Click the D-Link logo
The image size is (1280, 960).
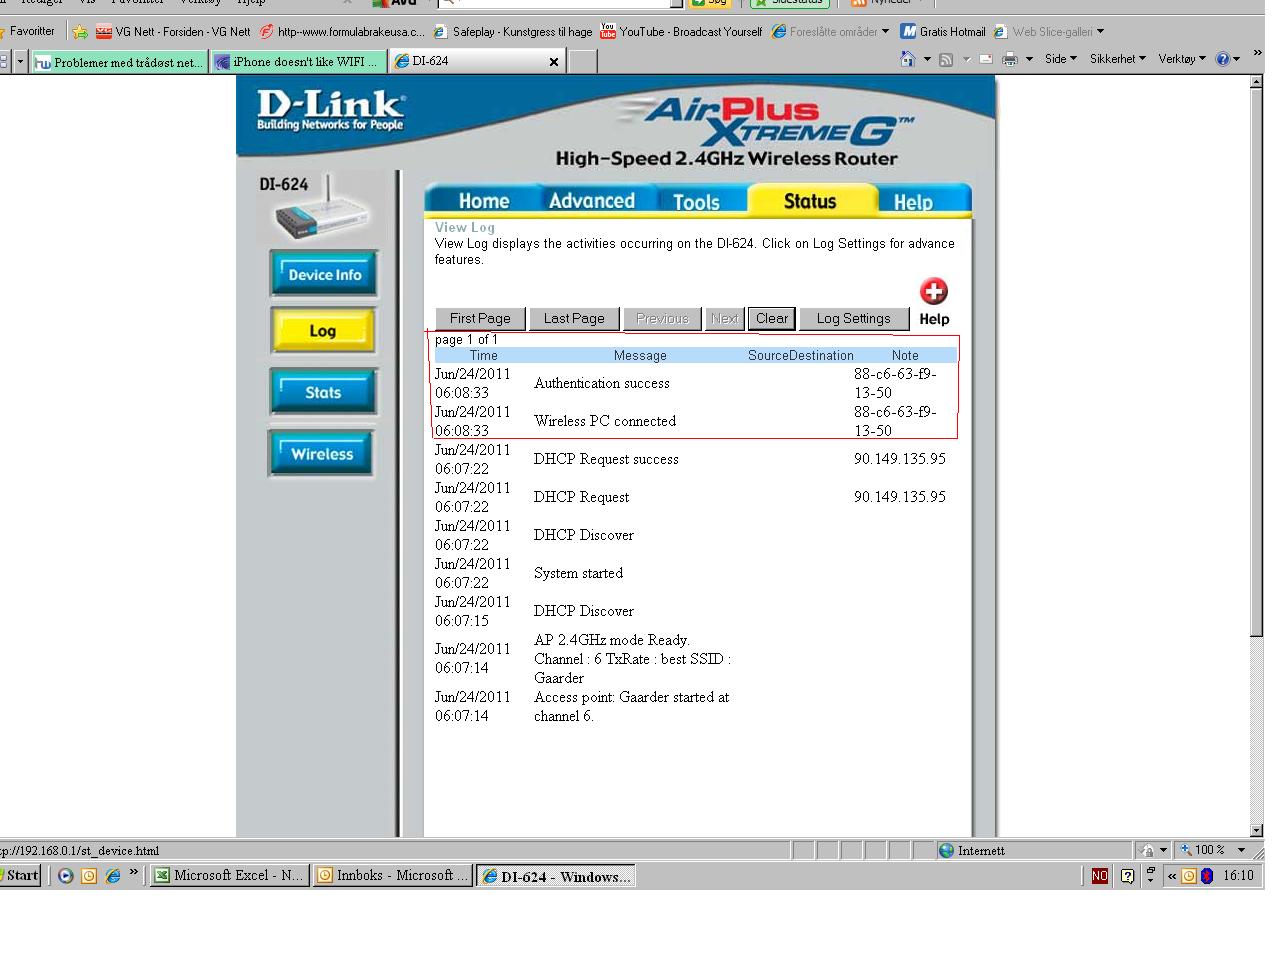point(330,110)
